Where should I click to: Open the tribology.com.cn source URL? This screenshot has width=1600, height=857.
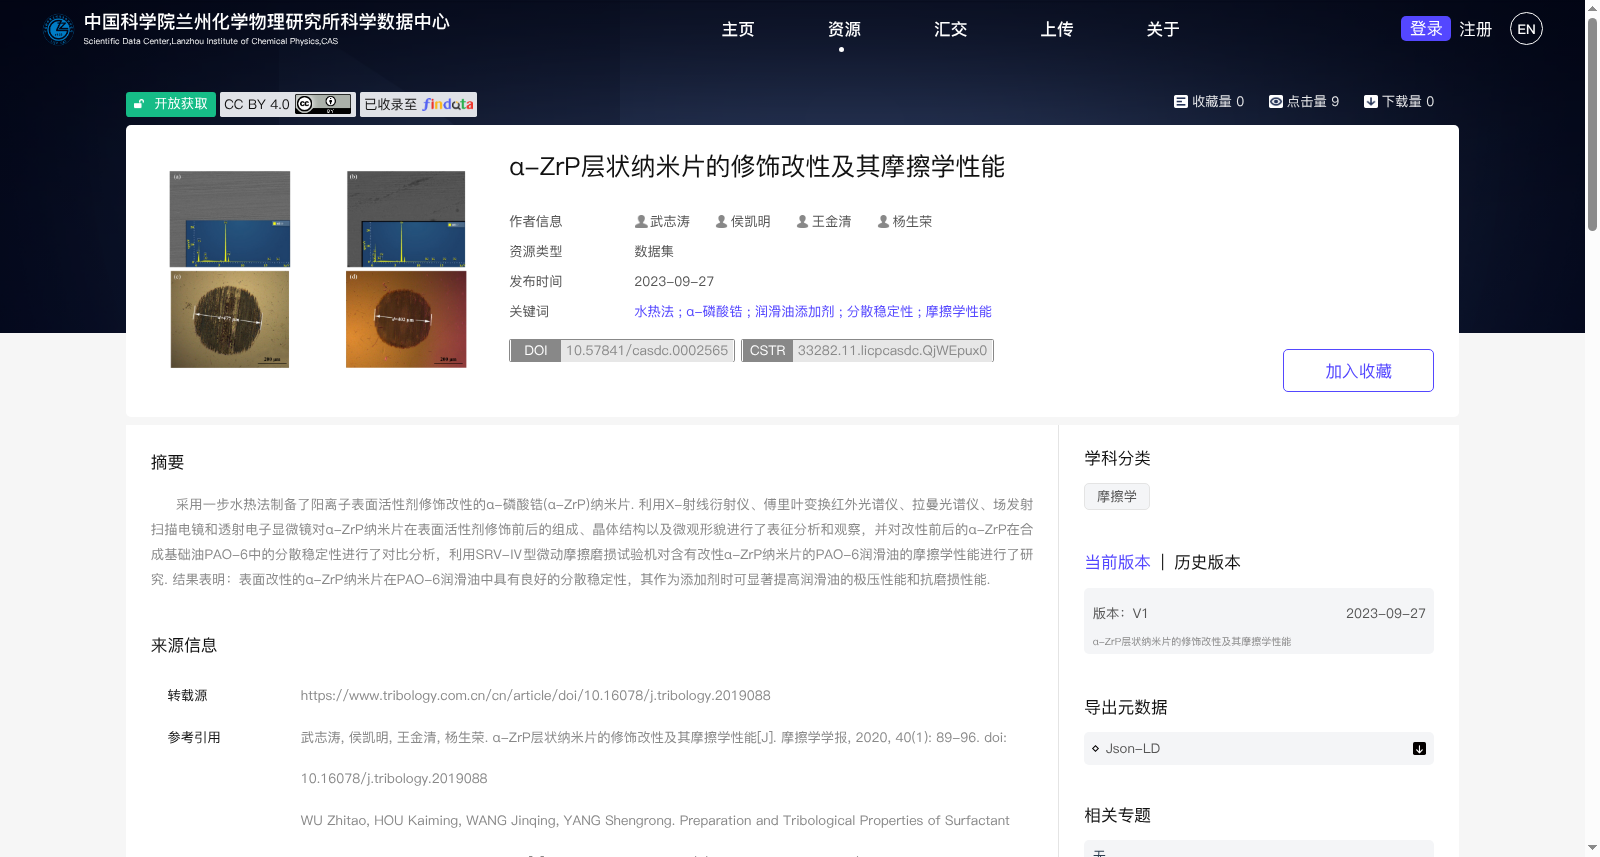point(535,696)
